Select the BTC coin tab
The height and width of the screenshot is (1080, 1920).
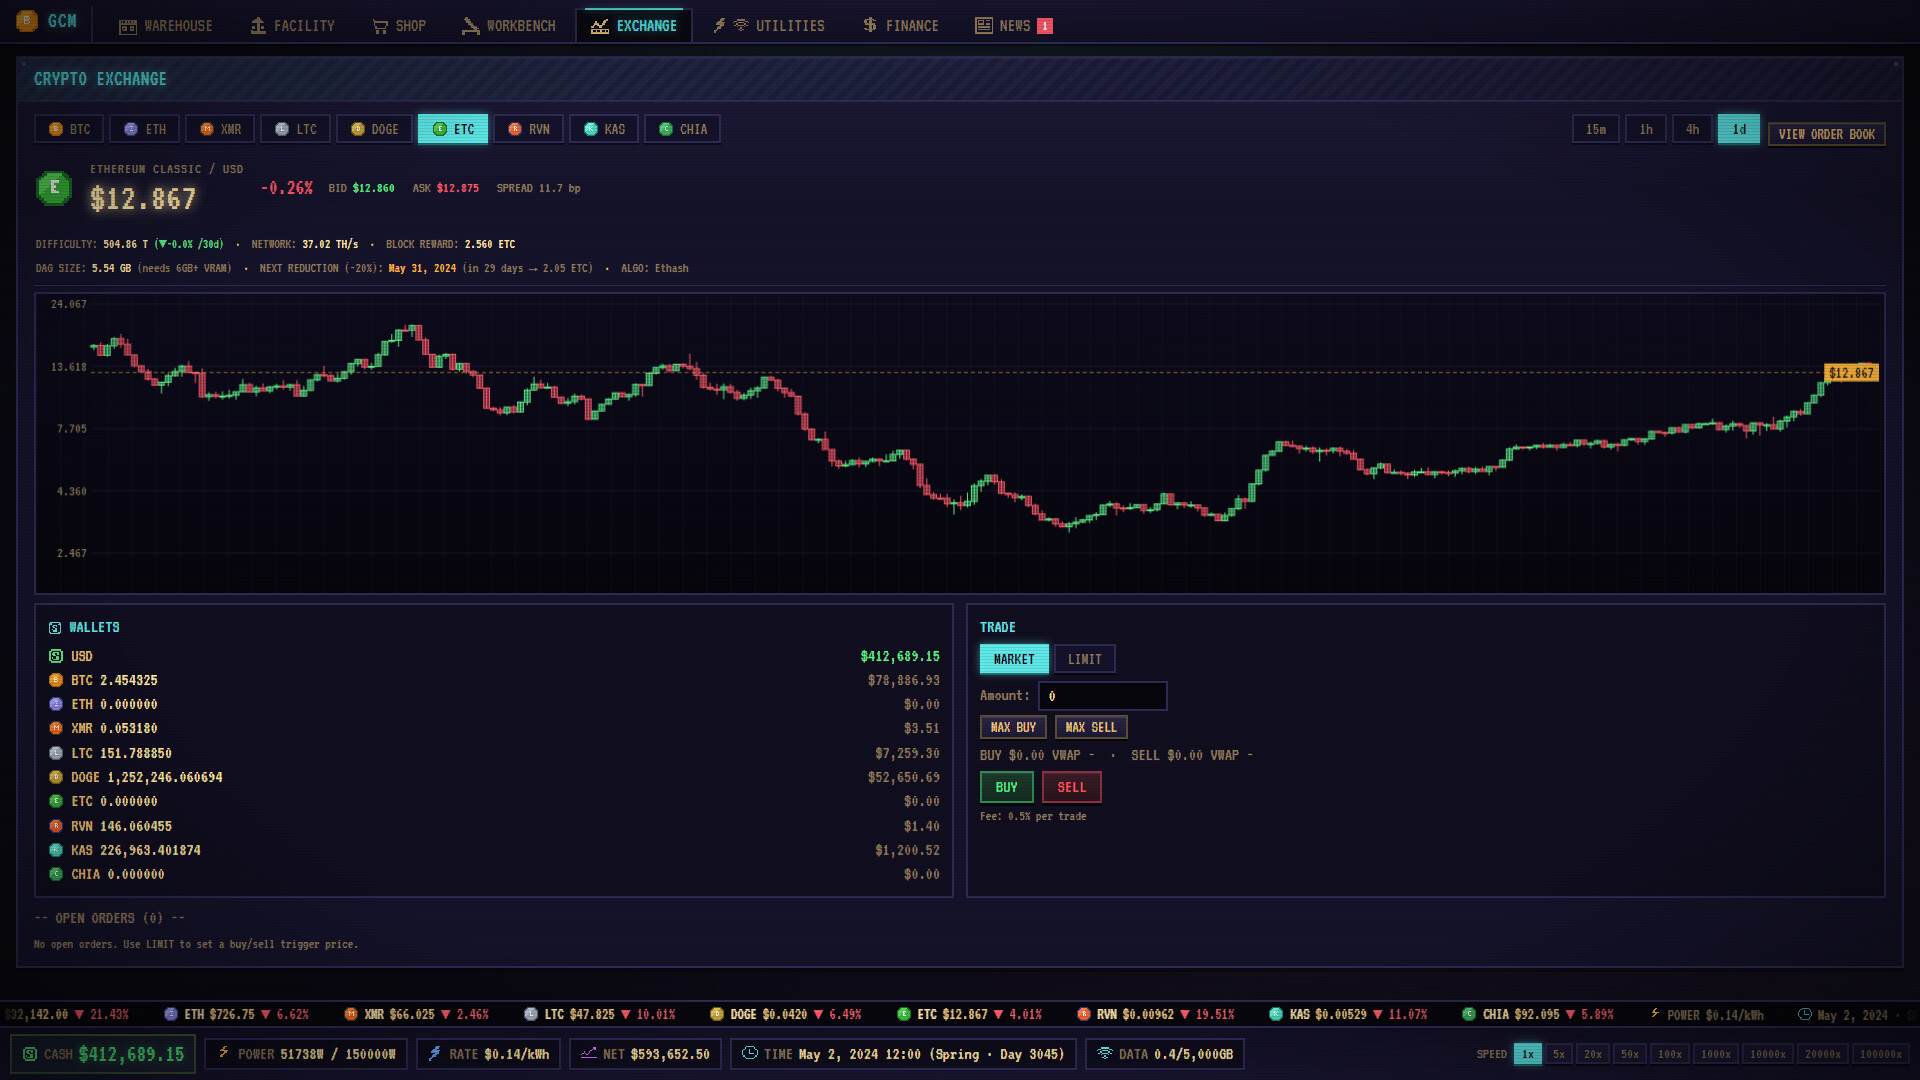coord(70,130)
